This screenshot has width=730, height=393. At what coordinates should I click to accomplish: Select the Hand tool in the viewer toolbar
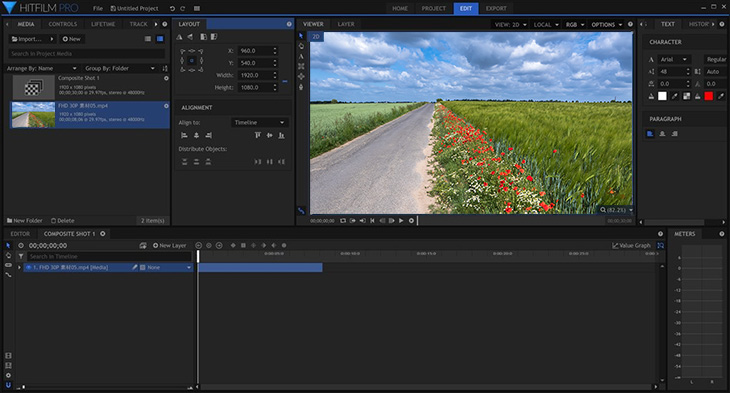click(301, 46)
